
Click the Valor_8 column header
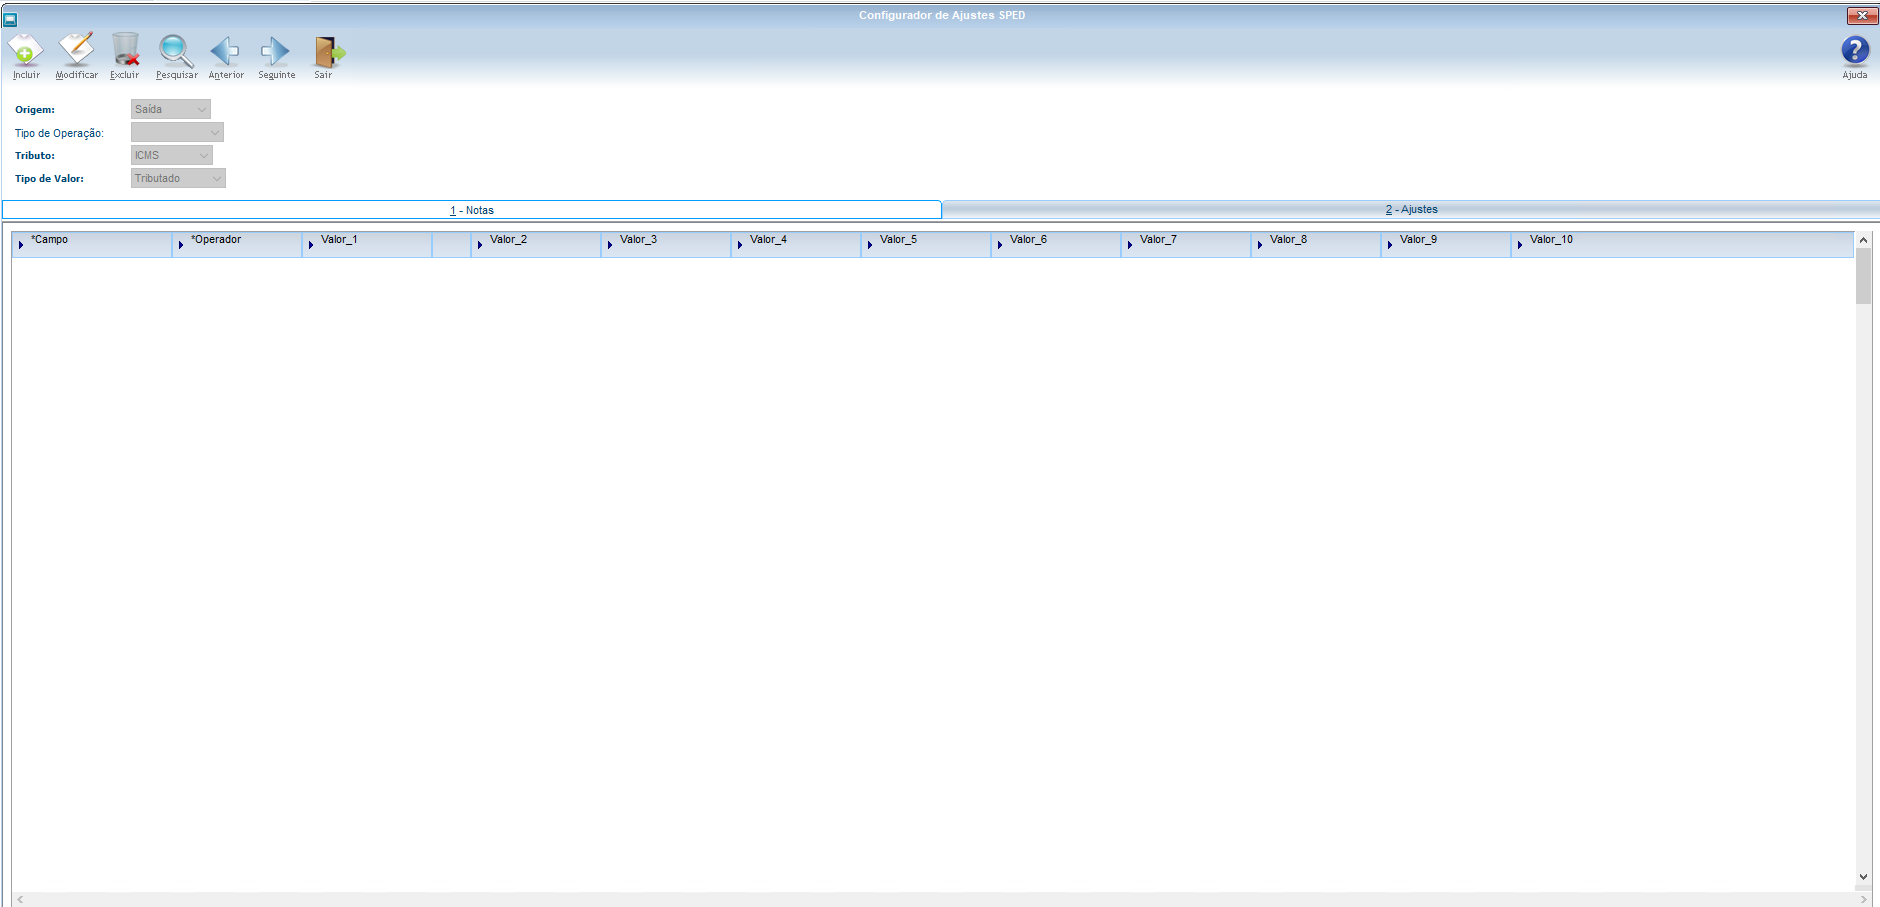pyautogui.click(x=1316, y=244)
